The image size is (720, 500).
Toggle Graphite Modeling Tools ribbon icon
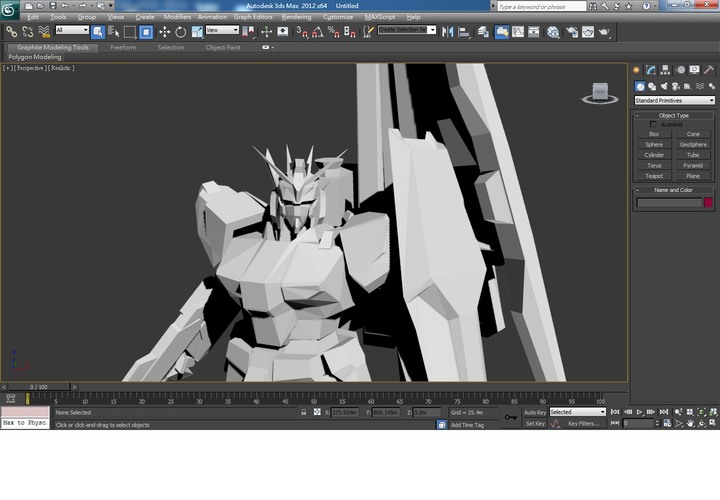(x=501, y=32)
